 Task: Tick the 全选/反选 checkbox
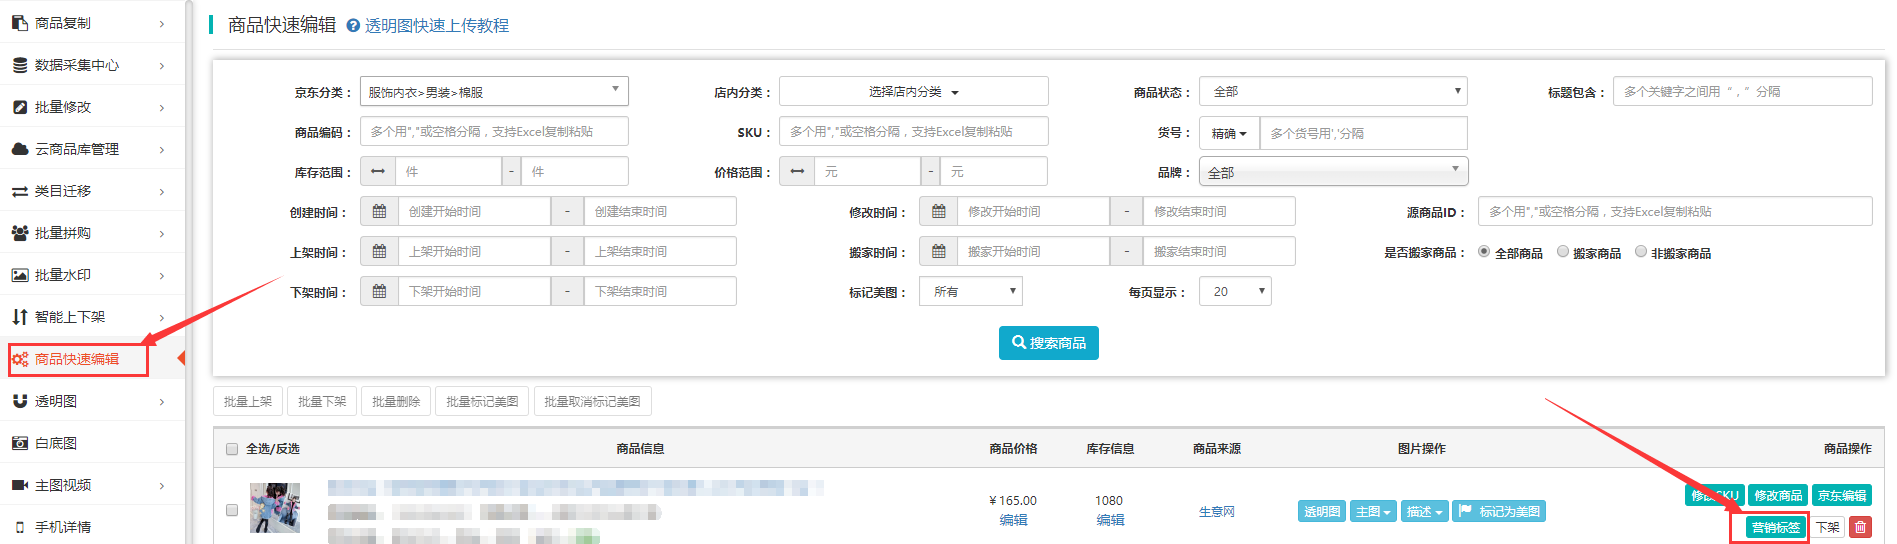232,449
